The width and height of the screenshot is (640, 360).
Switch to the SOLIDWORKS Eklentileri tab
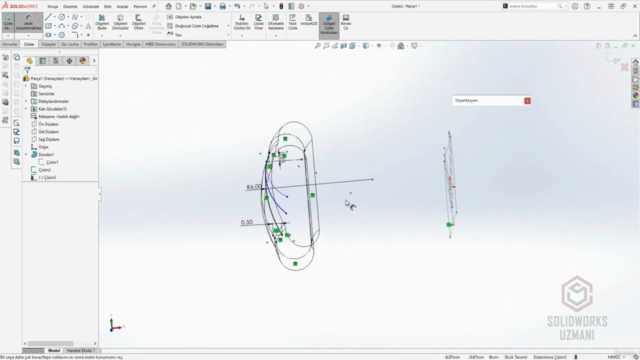(x=202, y=44)
